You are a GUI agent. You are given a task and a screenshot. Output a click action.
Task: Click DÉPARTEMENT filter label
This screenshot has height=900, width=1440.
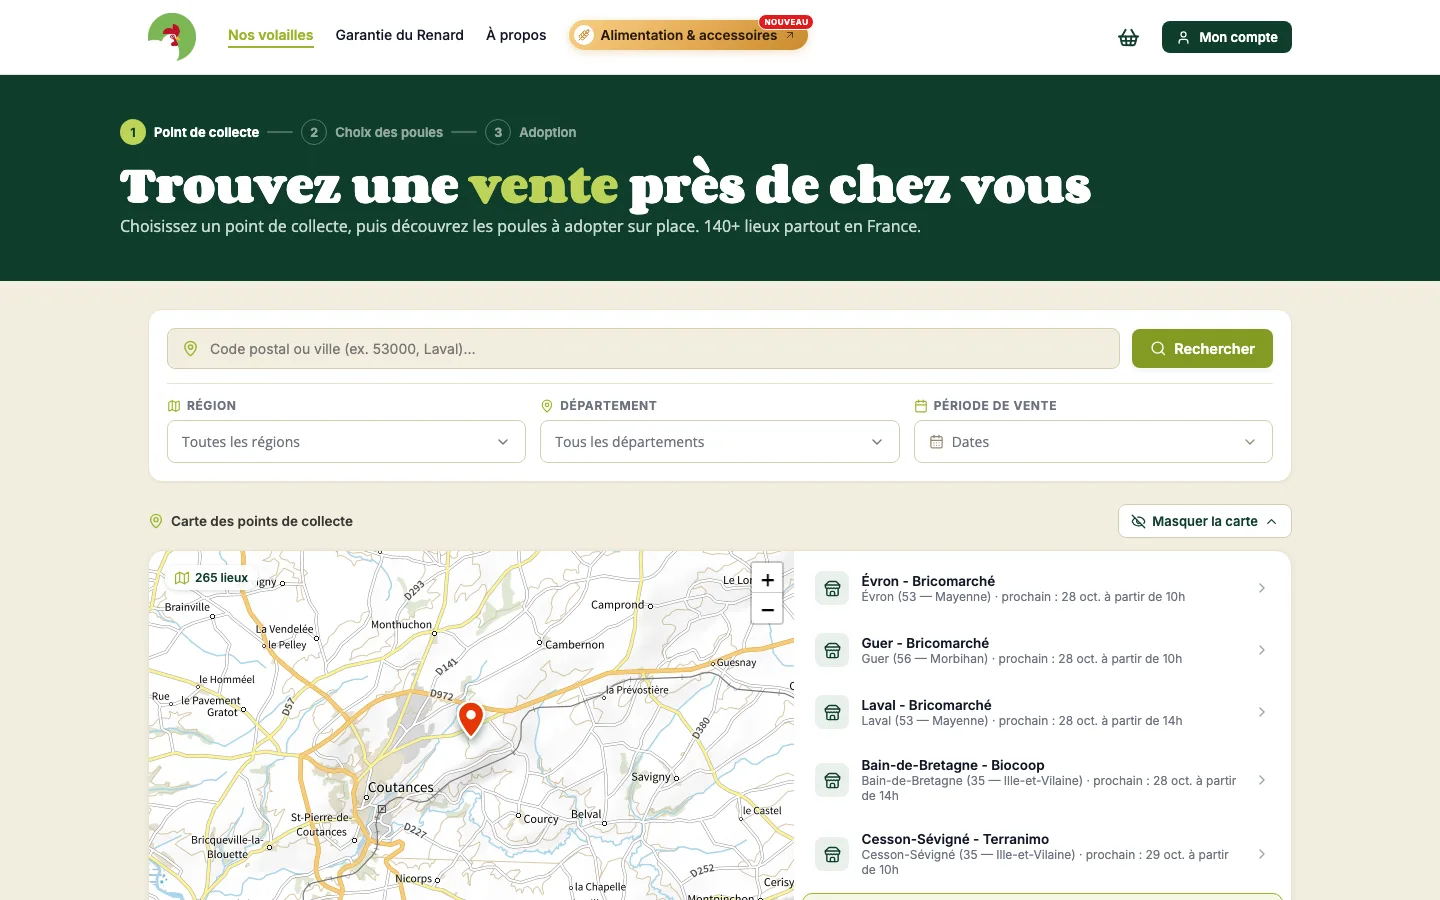(x=608, y=405)
